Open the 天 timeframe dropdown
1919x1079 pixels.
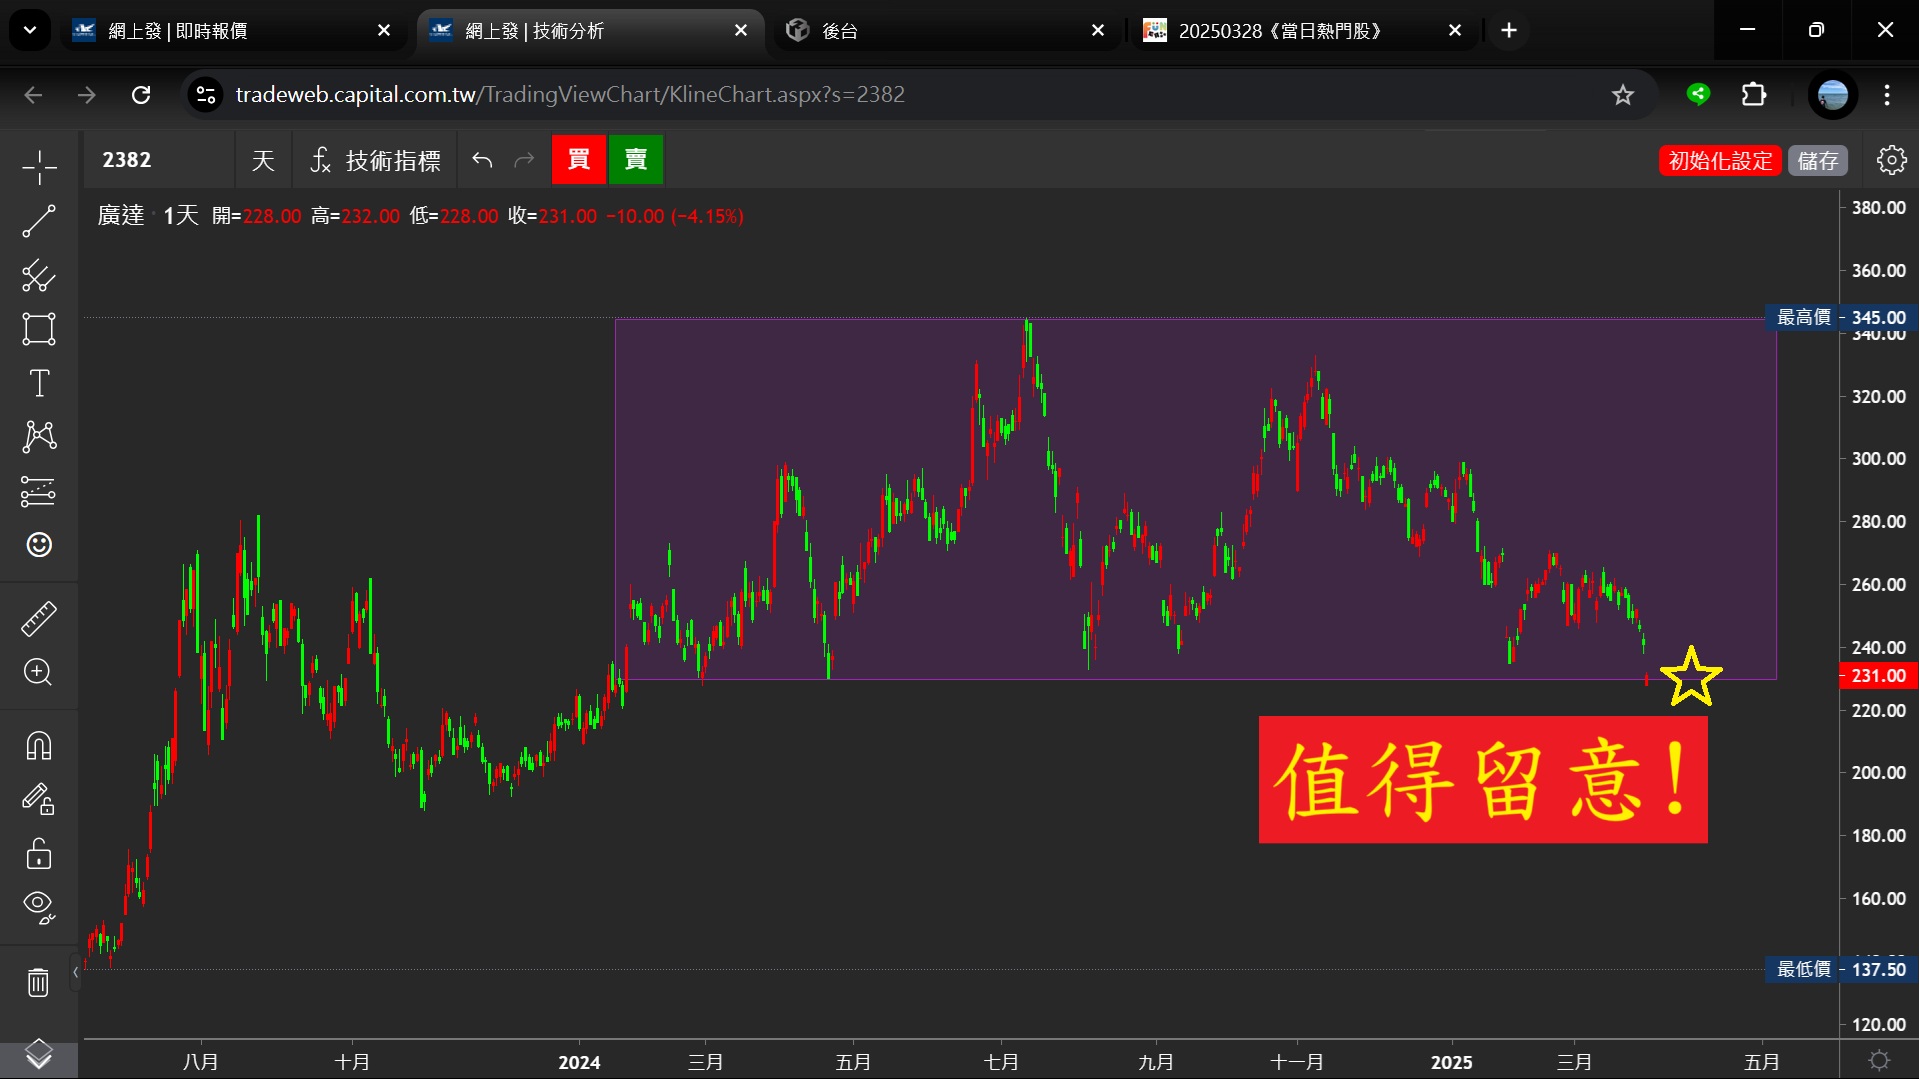click(x=263, y=160)
